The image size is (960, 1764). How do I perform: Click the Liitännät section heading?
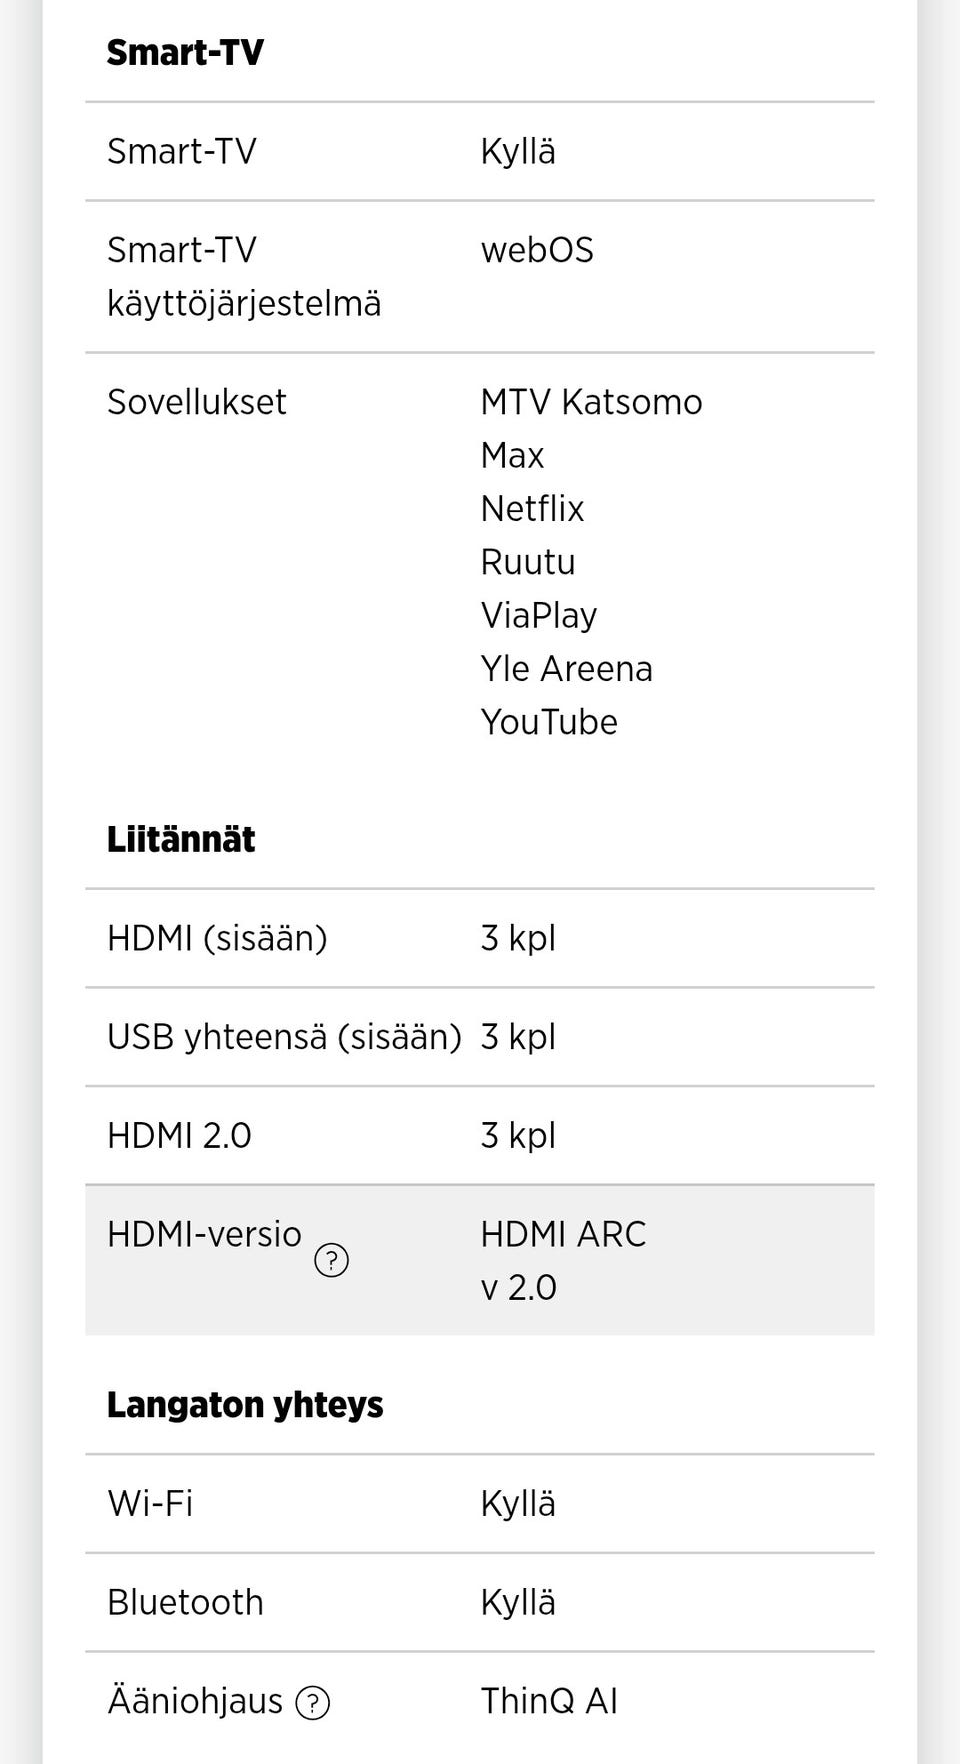181,839
